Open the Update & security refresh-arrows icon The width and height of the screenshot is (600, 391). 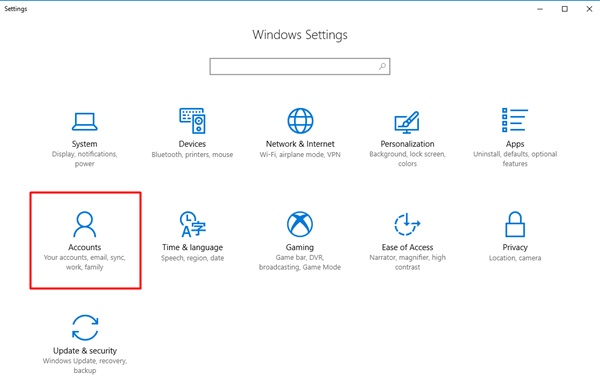[85, 327]
